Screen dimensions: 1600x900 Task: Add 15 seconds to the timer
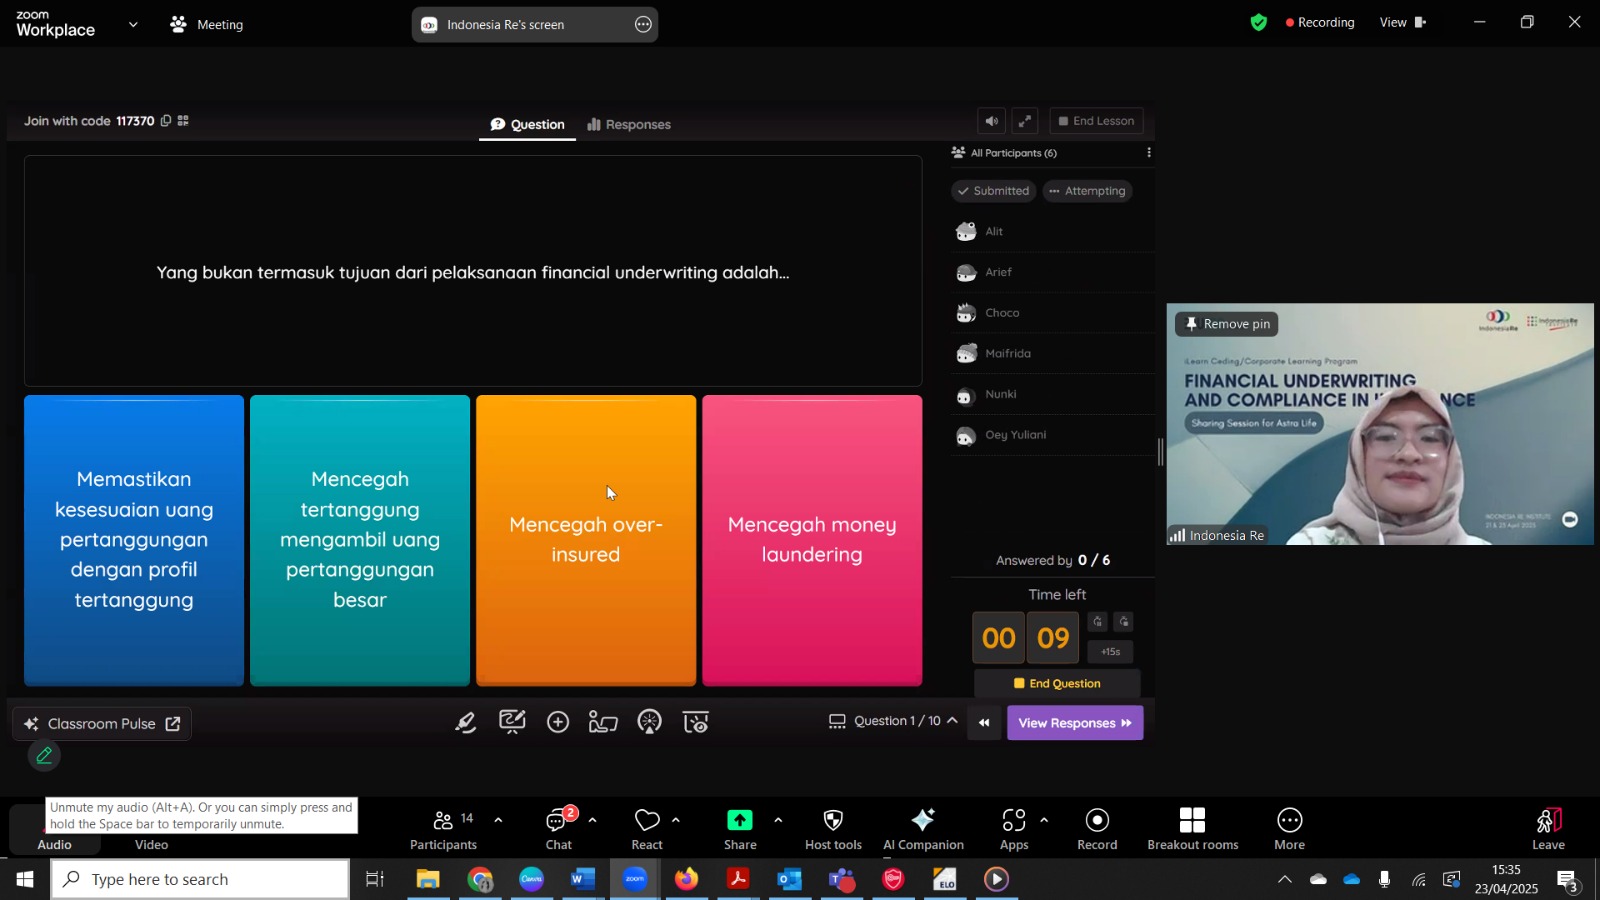coord(1110,652)
